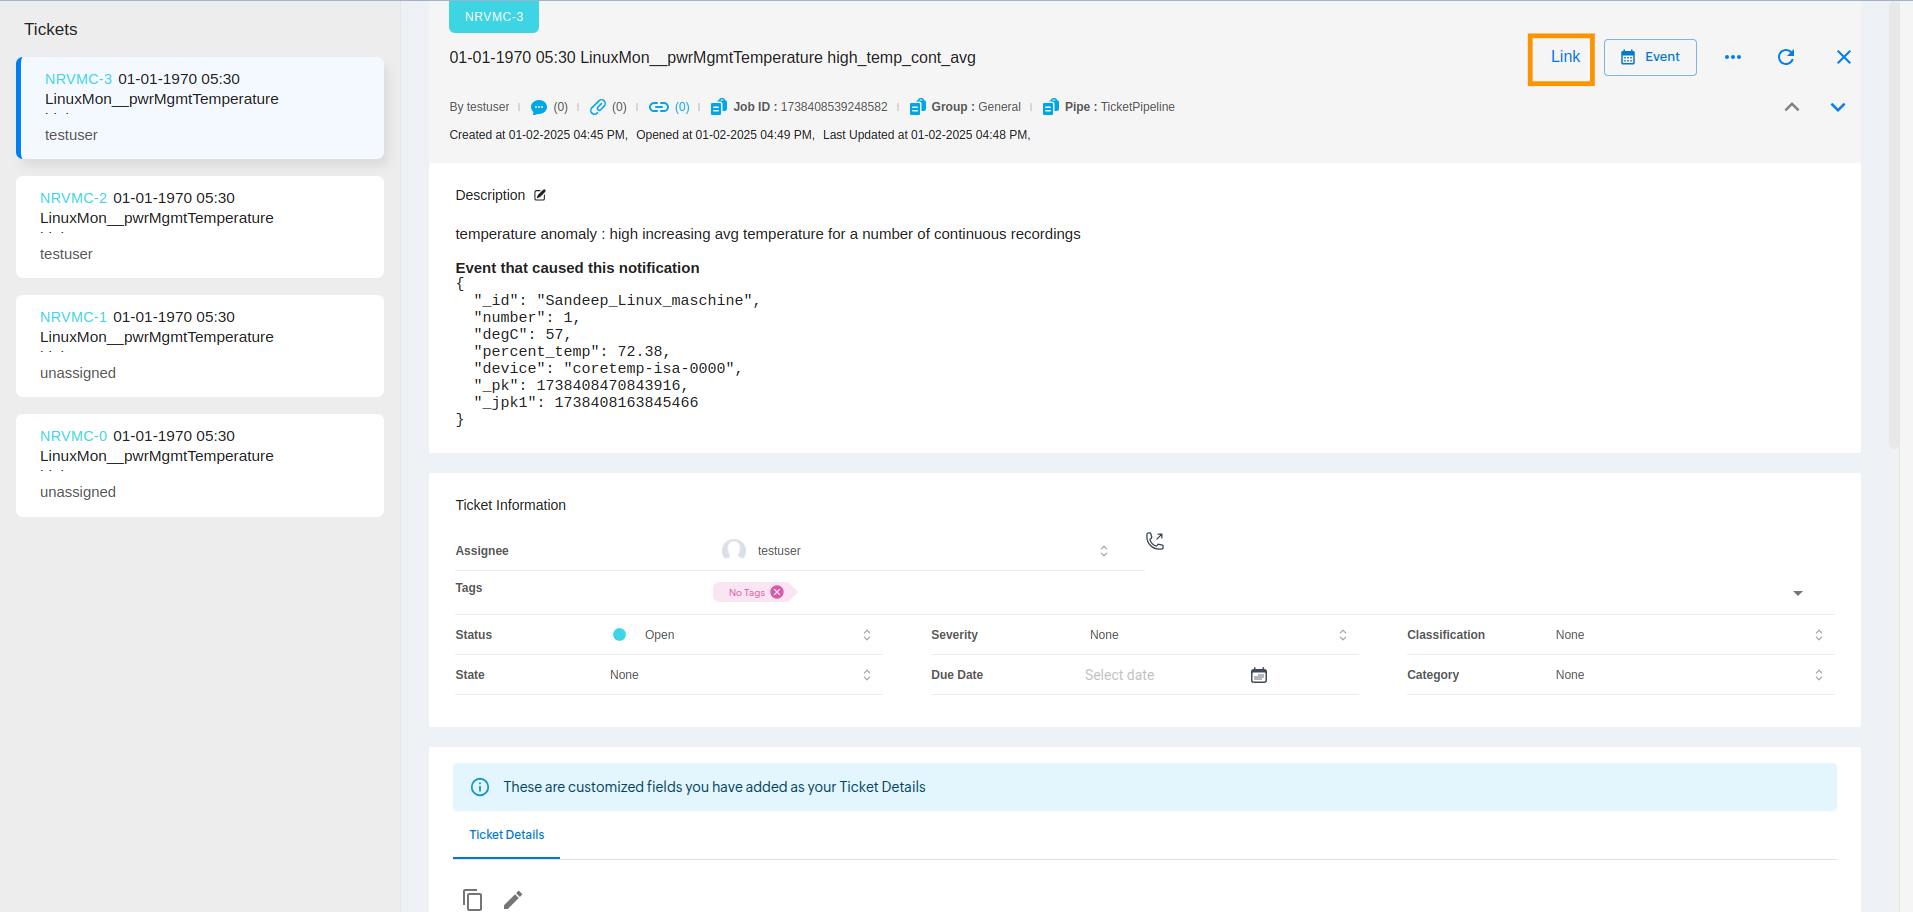
Task: Switch to the Ticket Details tab
Action: tap(507, 835)
